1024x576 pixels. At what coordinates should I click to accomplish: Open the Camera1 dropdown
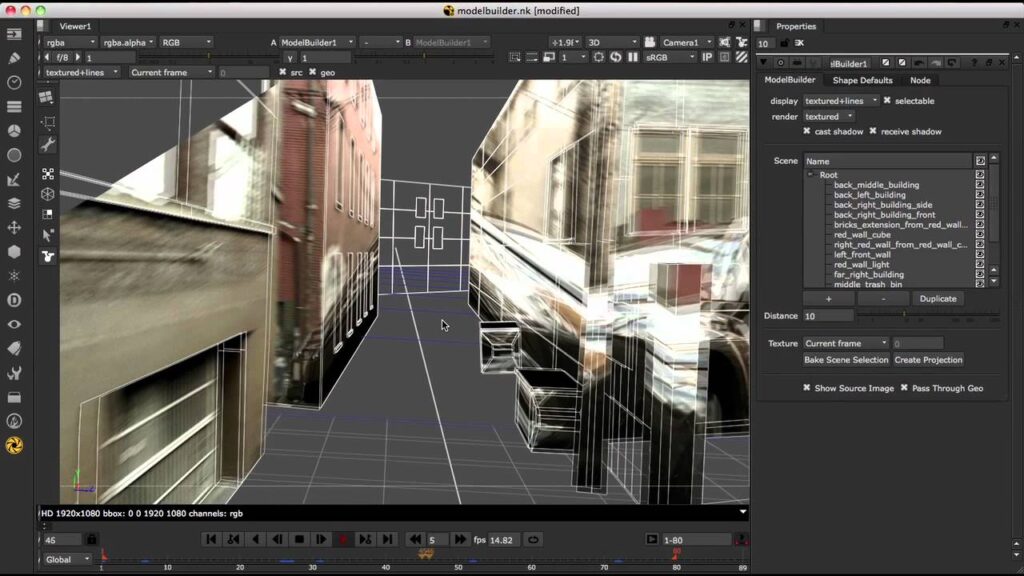point(686,42)
